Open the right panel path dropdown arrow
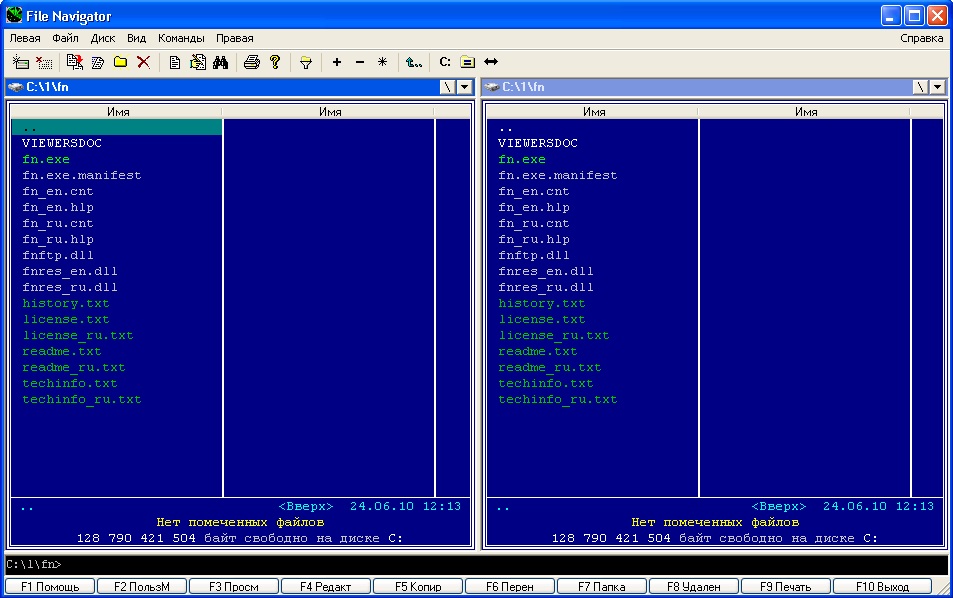 (938, 87)
